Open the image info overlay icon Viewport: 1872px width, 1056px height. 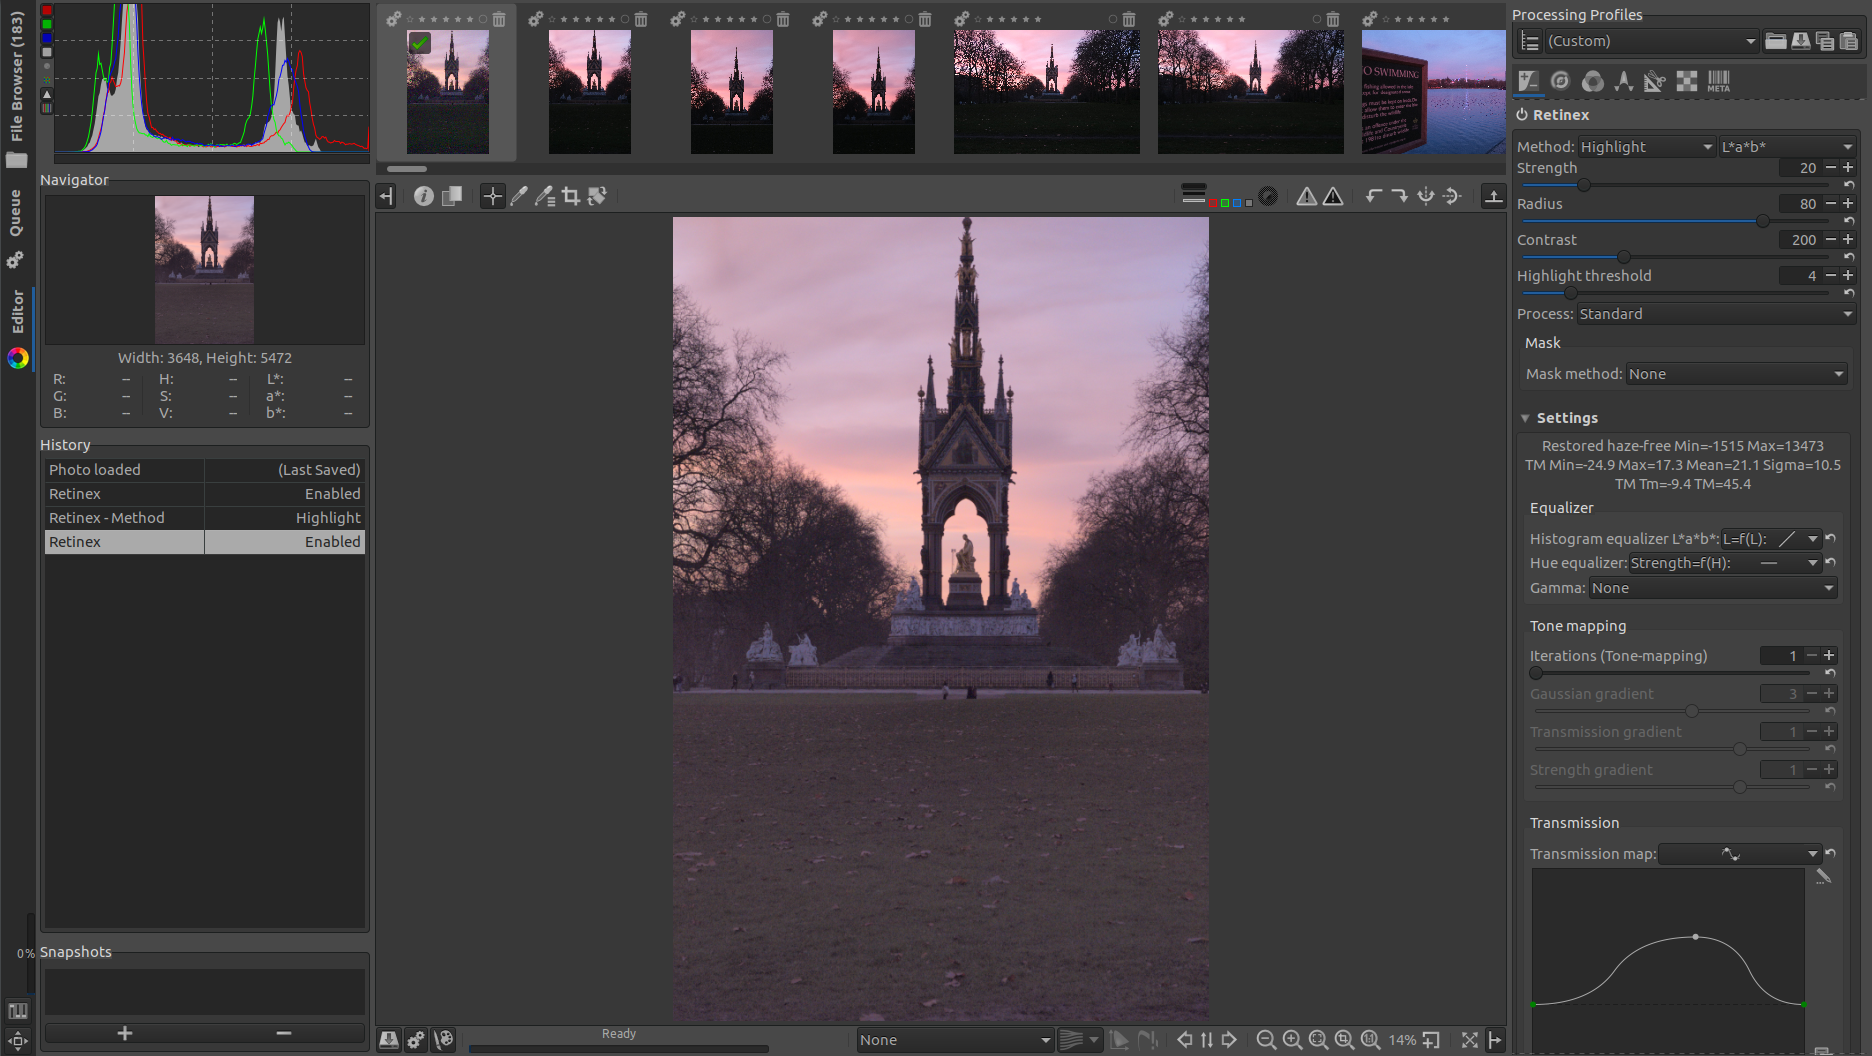click(x=424, y=196)
